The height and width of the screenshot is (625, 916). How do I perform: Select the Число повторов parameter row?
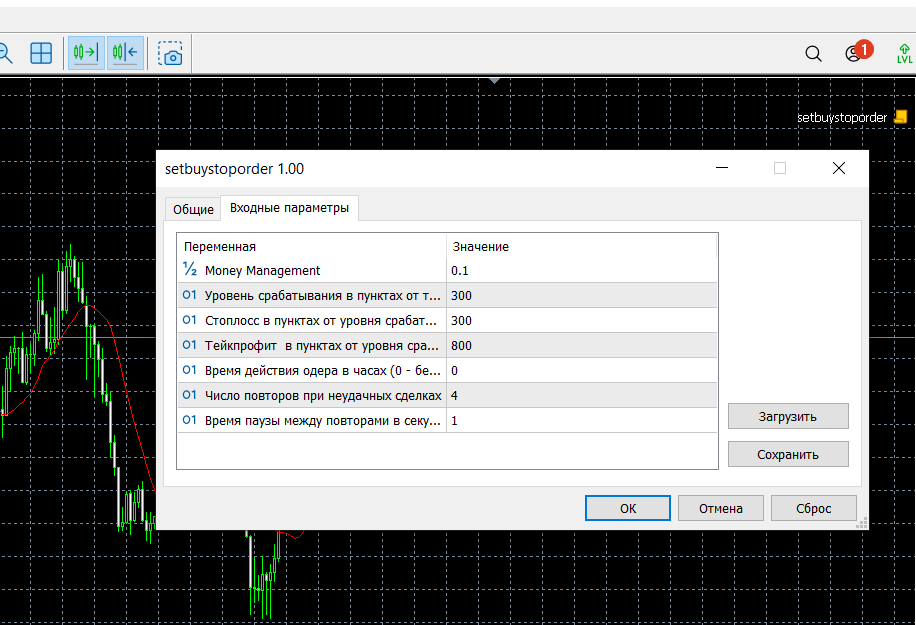click(310, 395)
